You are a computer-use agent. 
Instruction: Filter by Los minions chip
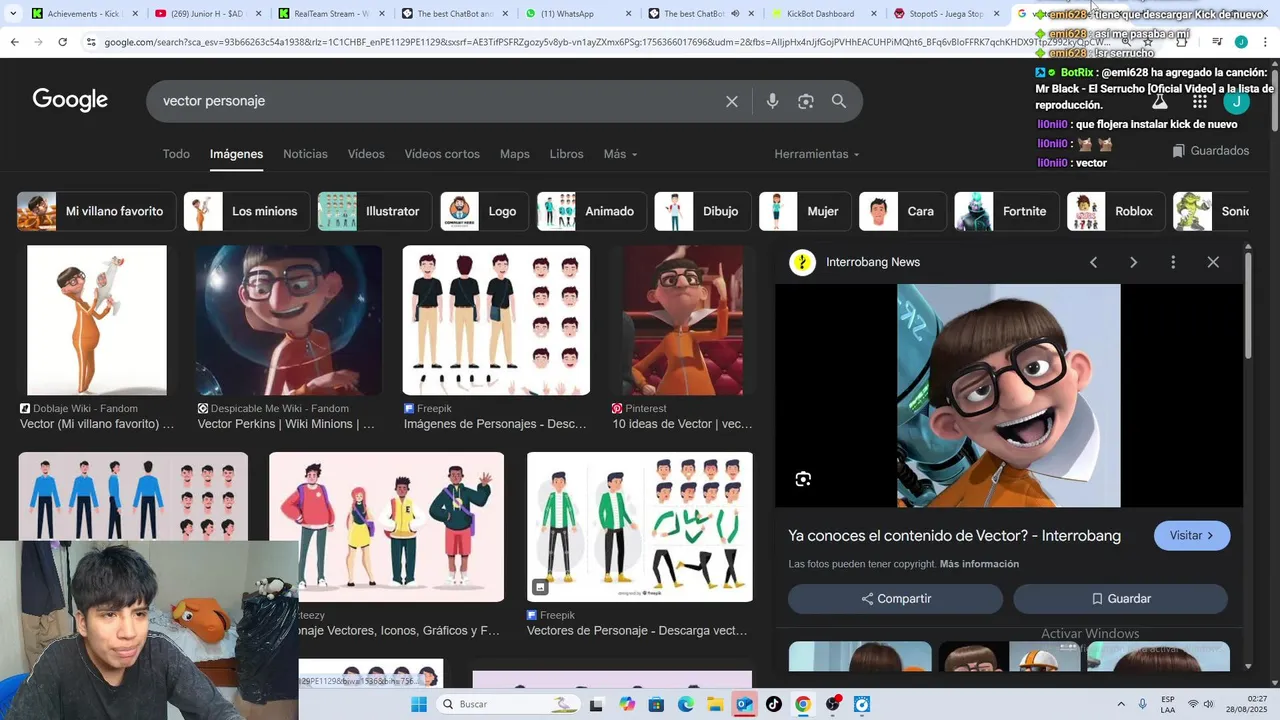pos(247,211)
